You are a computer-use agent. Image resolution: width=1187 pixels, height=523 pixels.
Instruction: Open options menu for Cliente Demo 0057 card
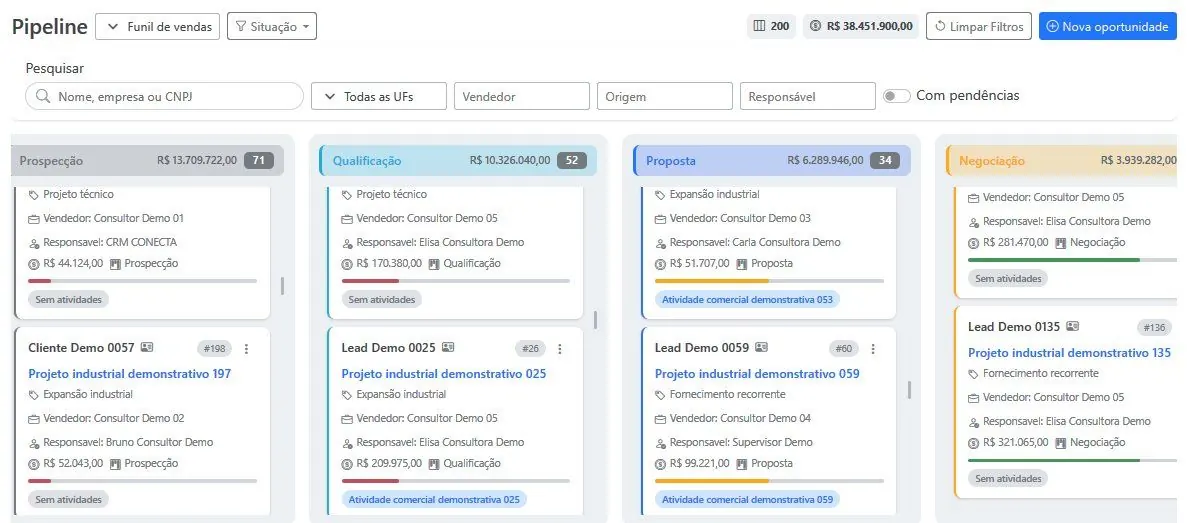[x=246, y=349]
